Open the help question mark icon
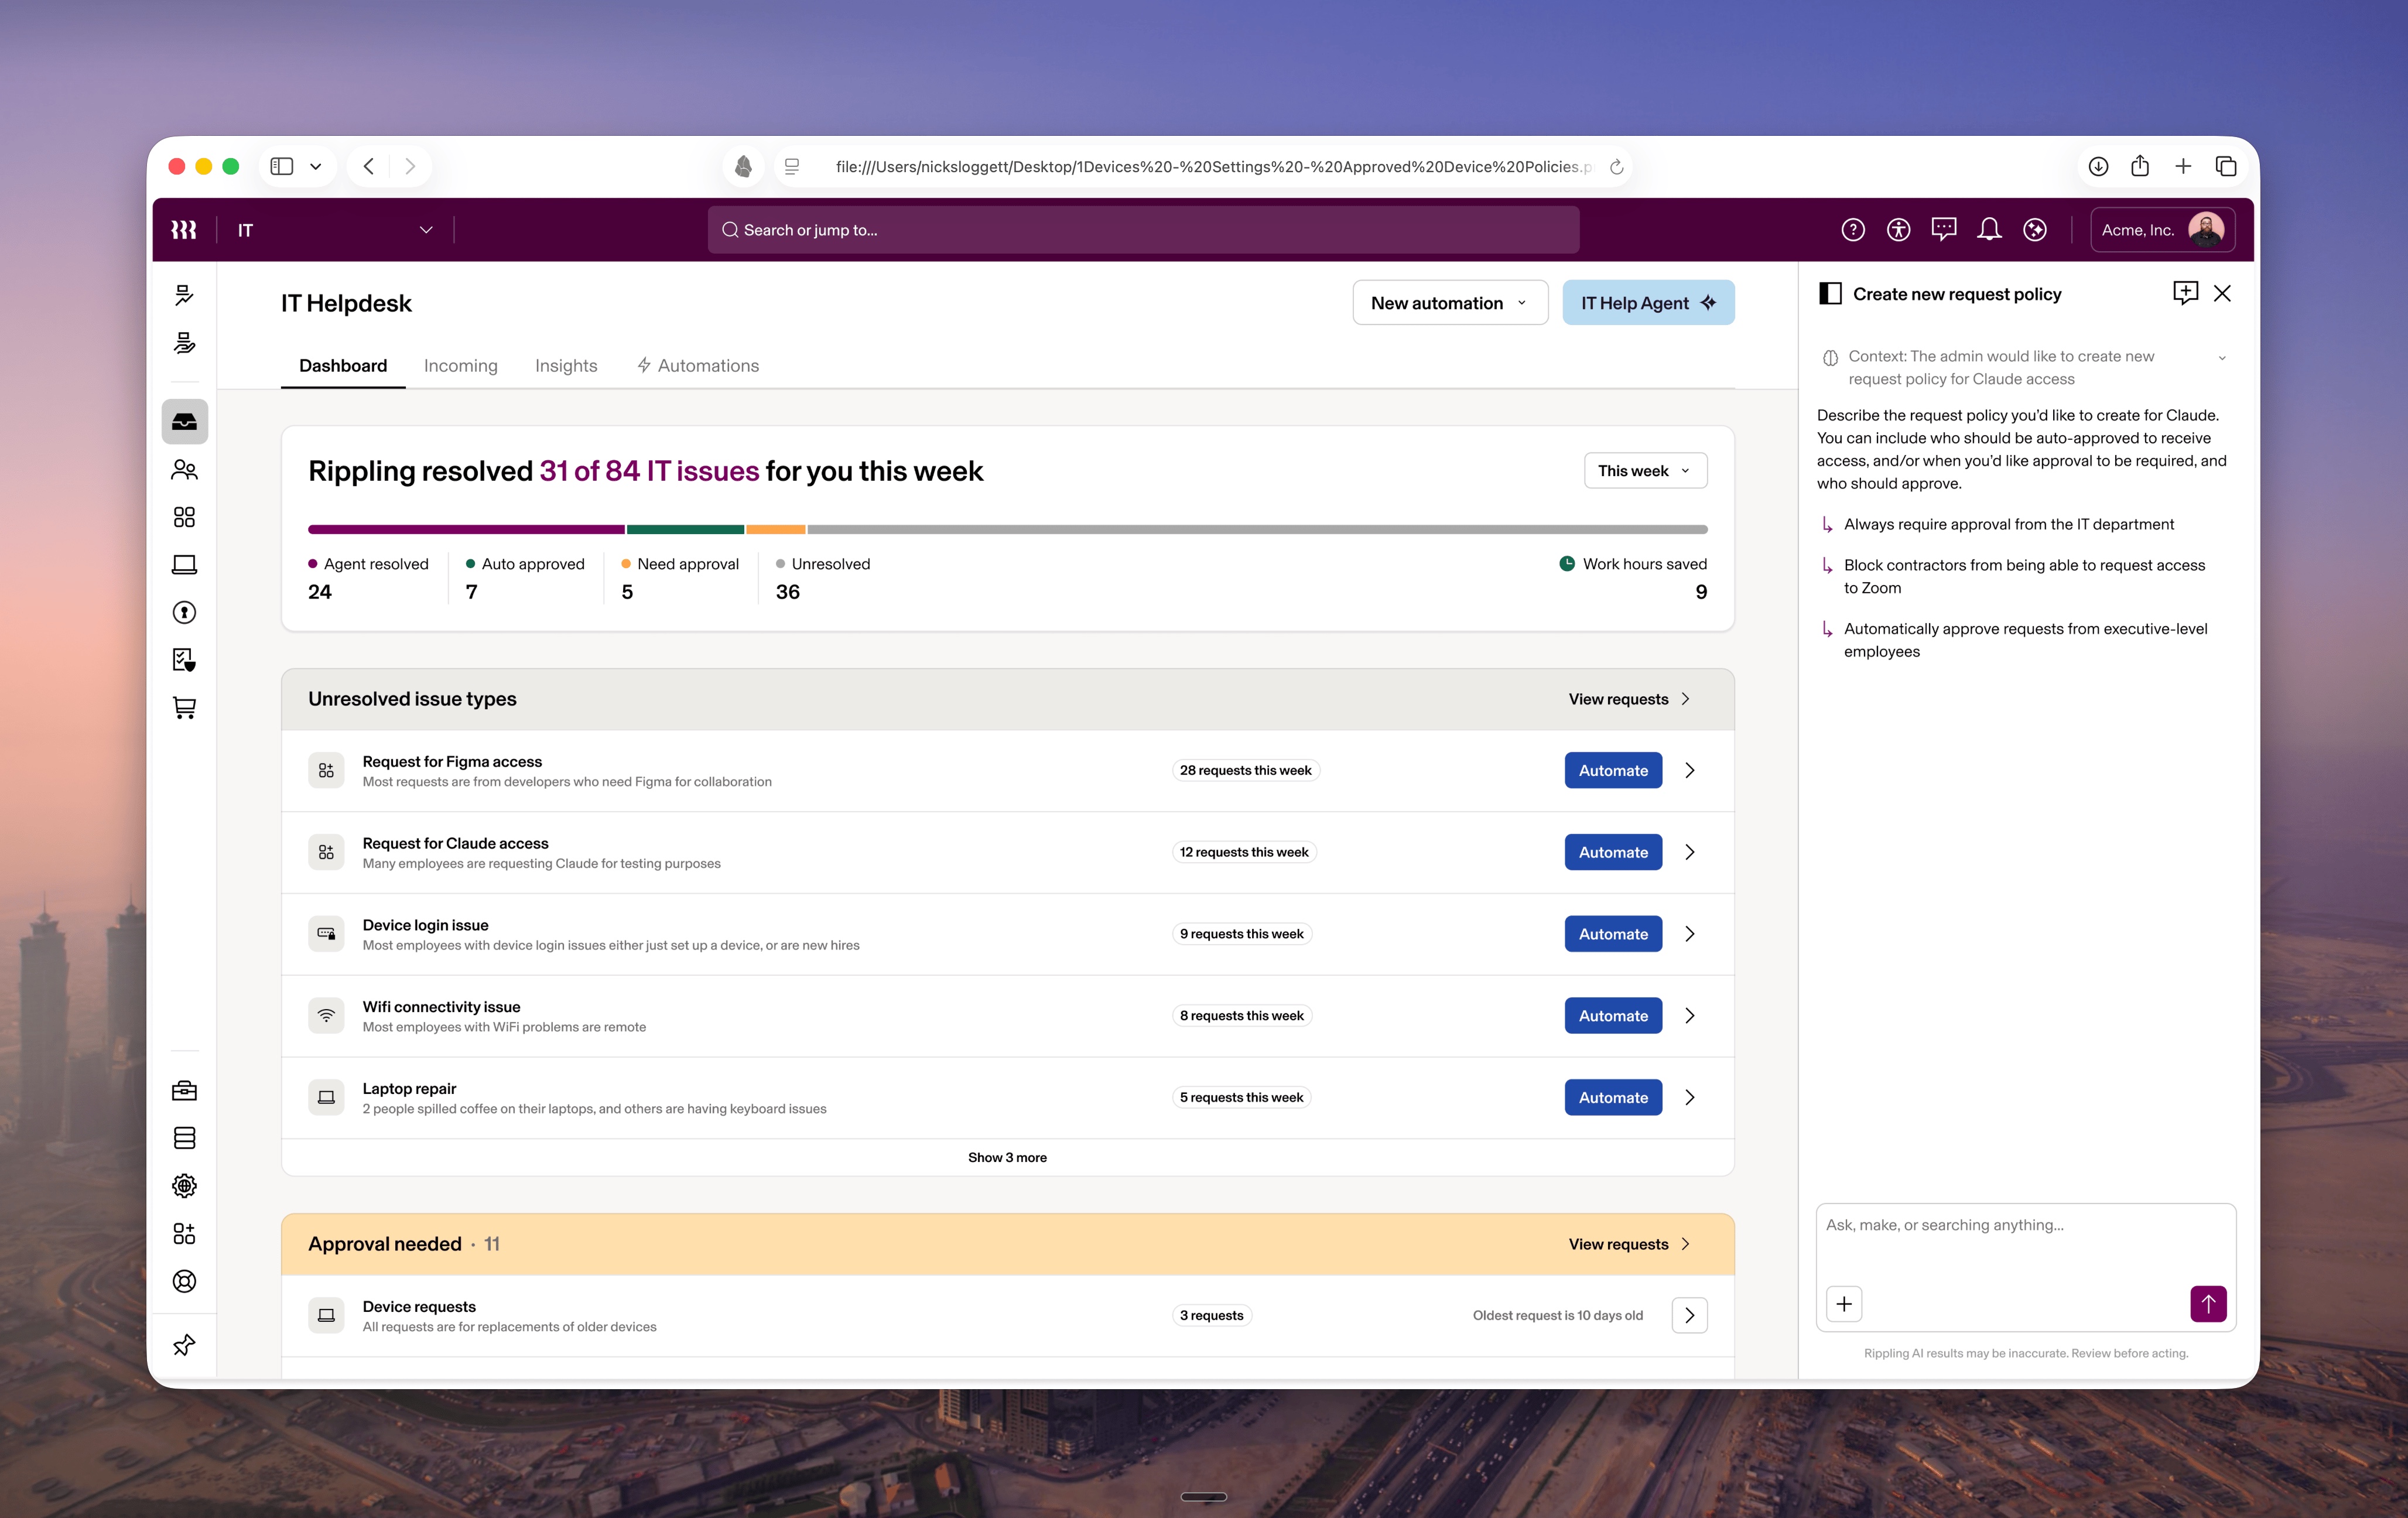Screen dimensions: 2408x1518 tap(1853, 230)
